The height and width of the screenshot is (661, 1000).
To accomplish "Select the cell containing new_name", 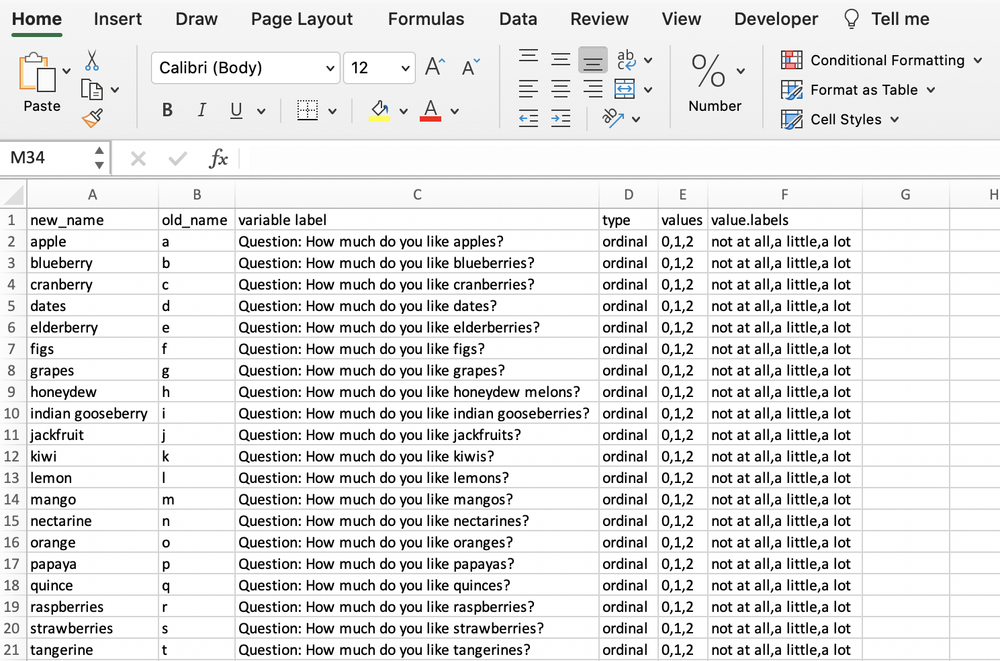I will [x=92, y=220].
